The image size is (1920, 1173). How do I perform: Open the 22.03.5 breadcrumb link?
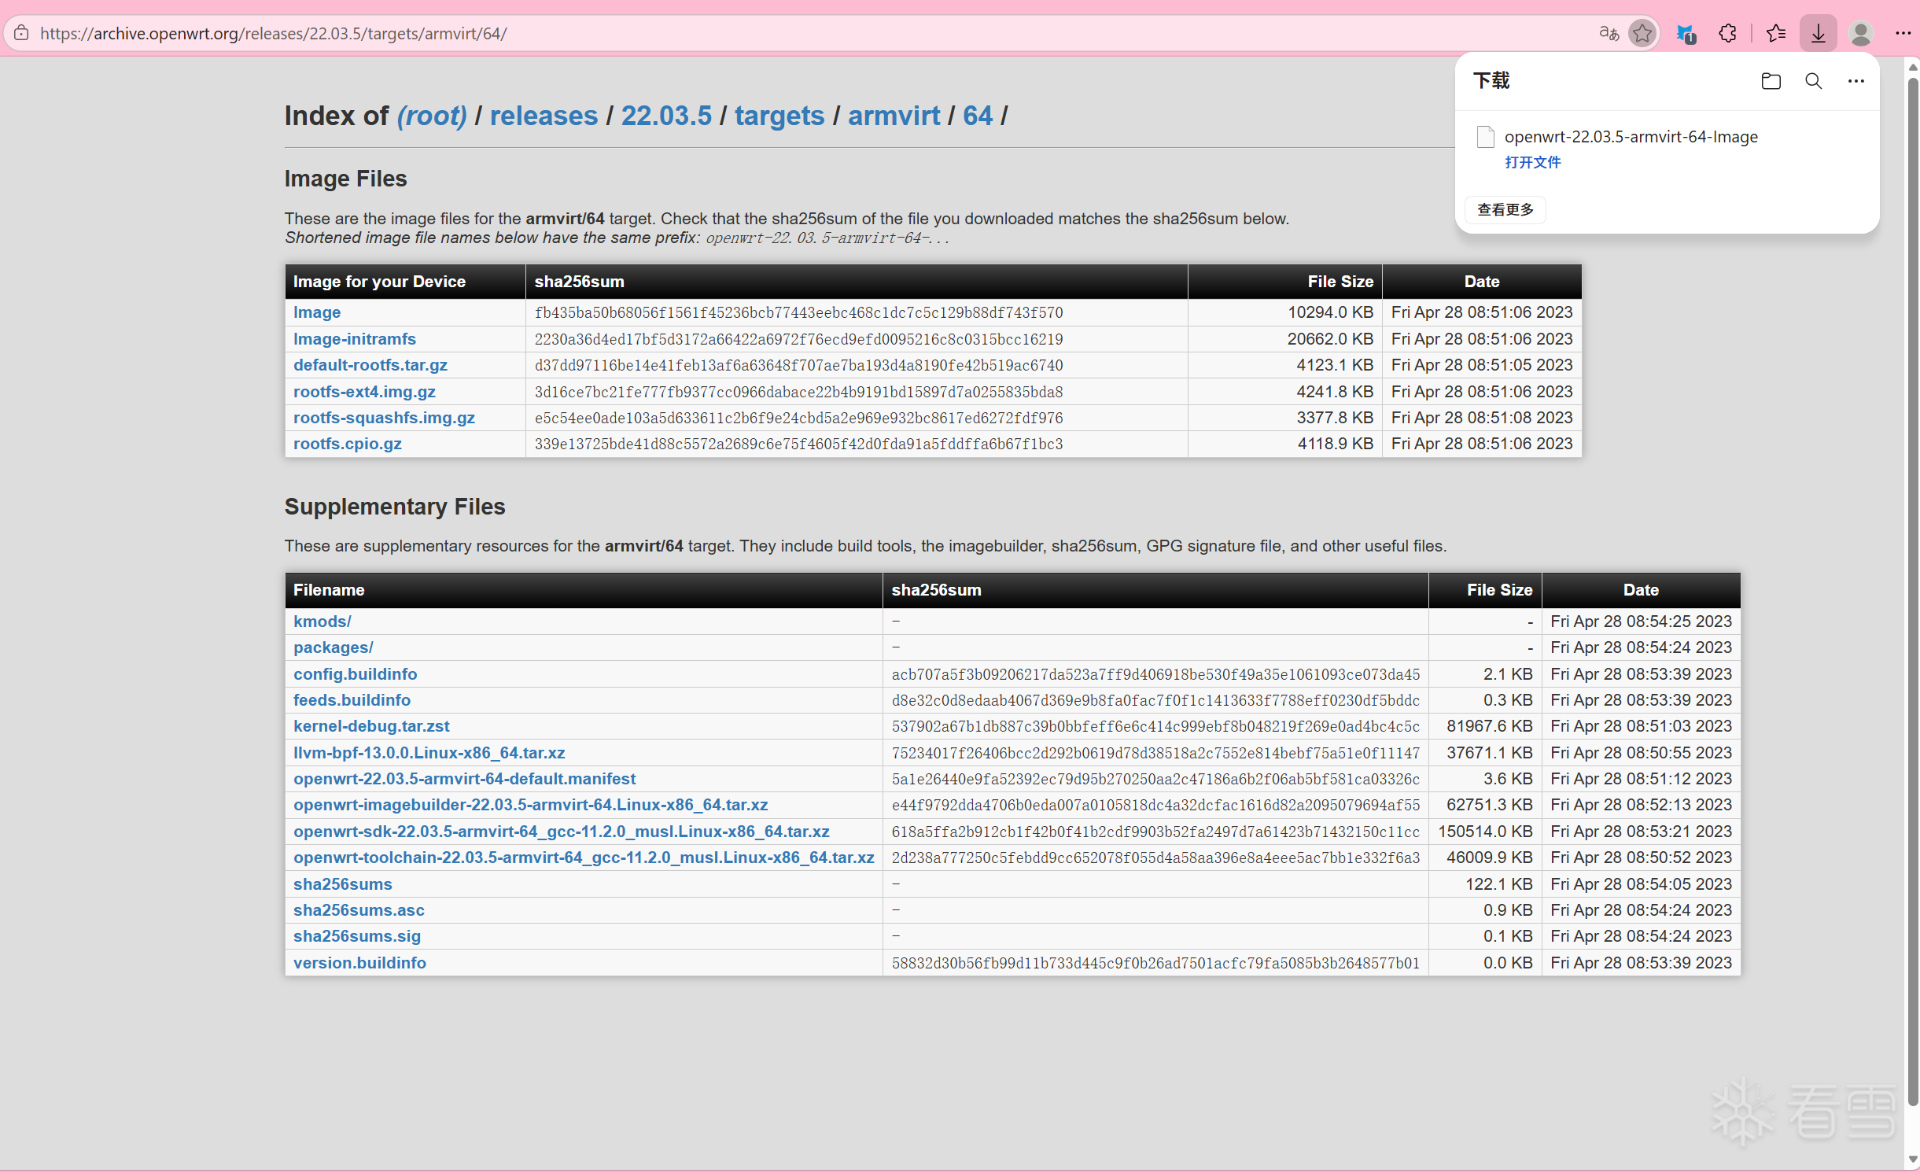(666, 116)
